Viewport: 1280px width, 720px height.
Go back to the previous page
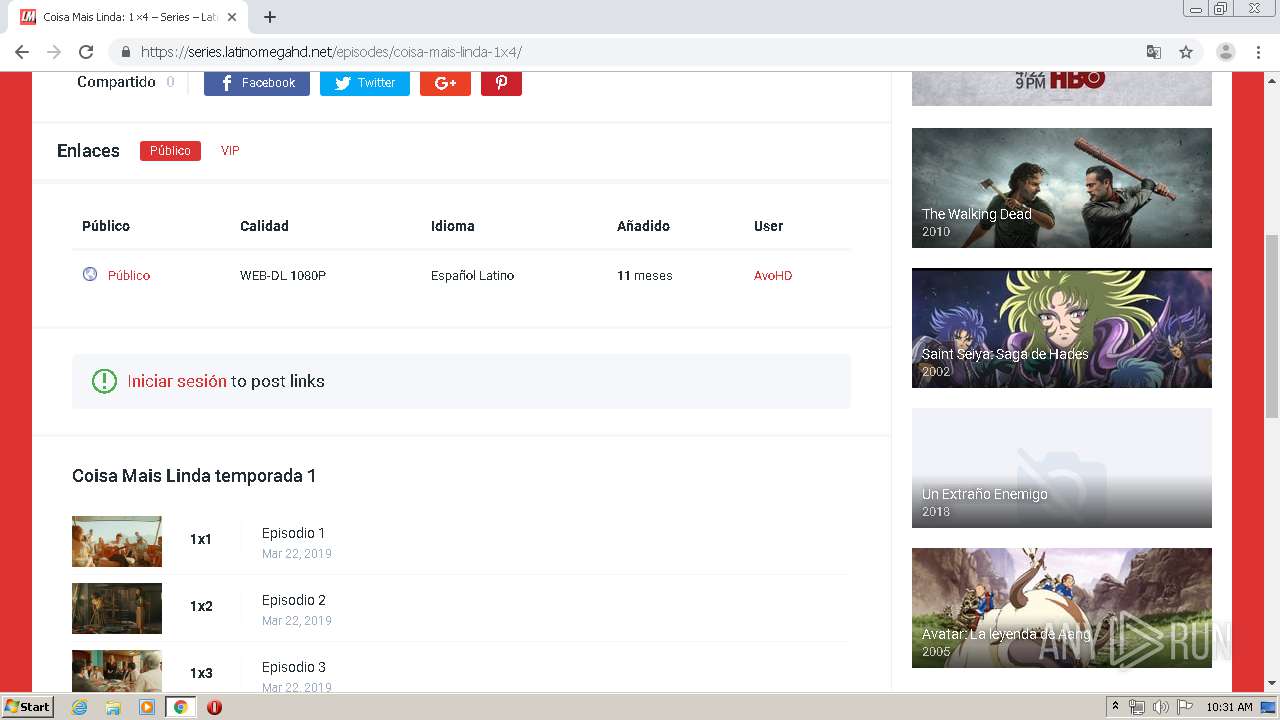coord(22,52)
